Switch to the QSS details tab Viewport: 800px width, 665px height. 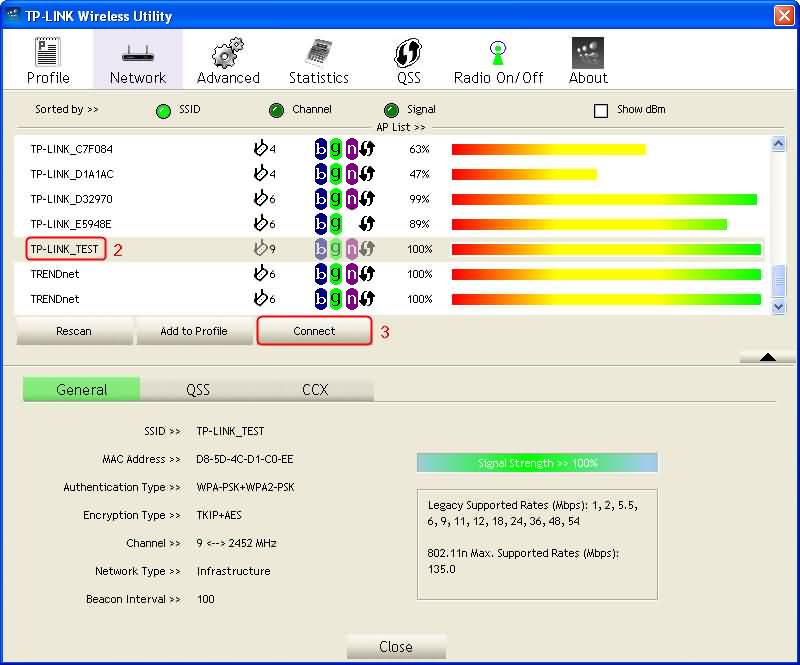tap(198, 389)
